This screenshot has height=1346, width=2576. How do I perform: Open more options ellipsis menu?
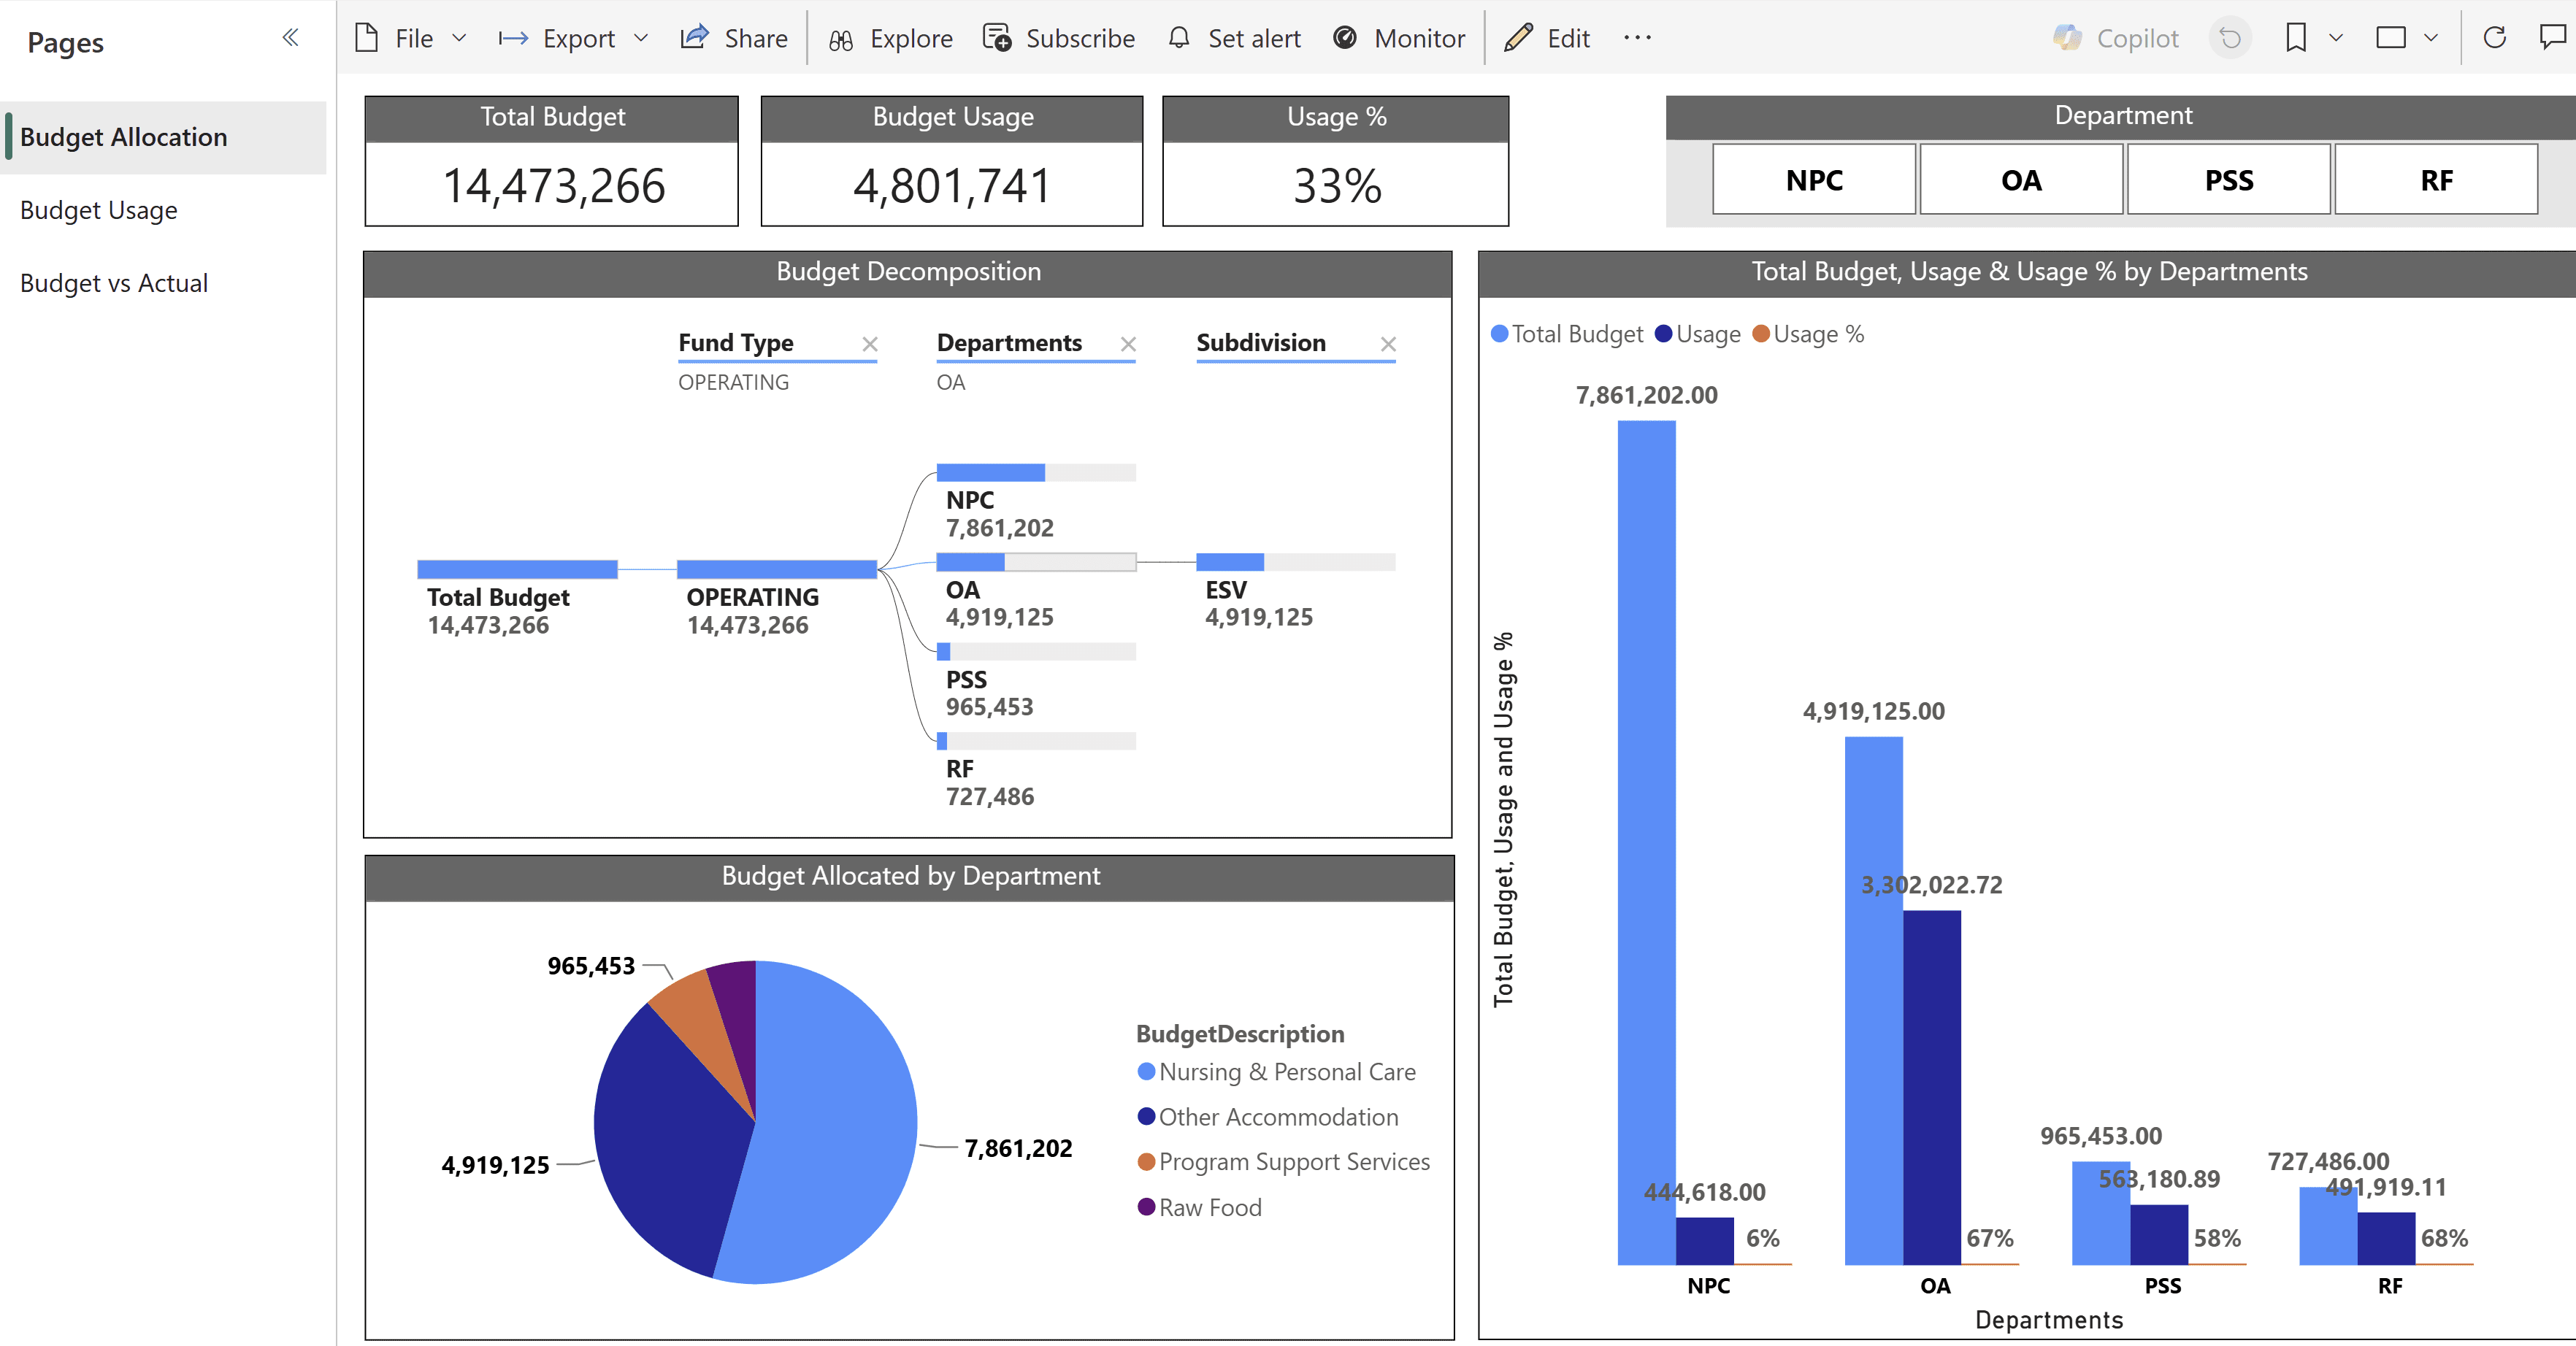[1637, 38]
